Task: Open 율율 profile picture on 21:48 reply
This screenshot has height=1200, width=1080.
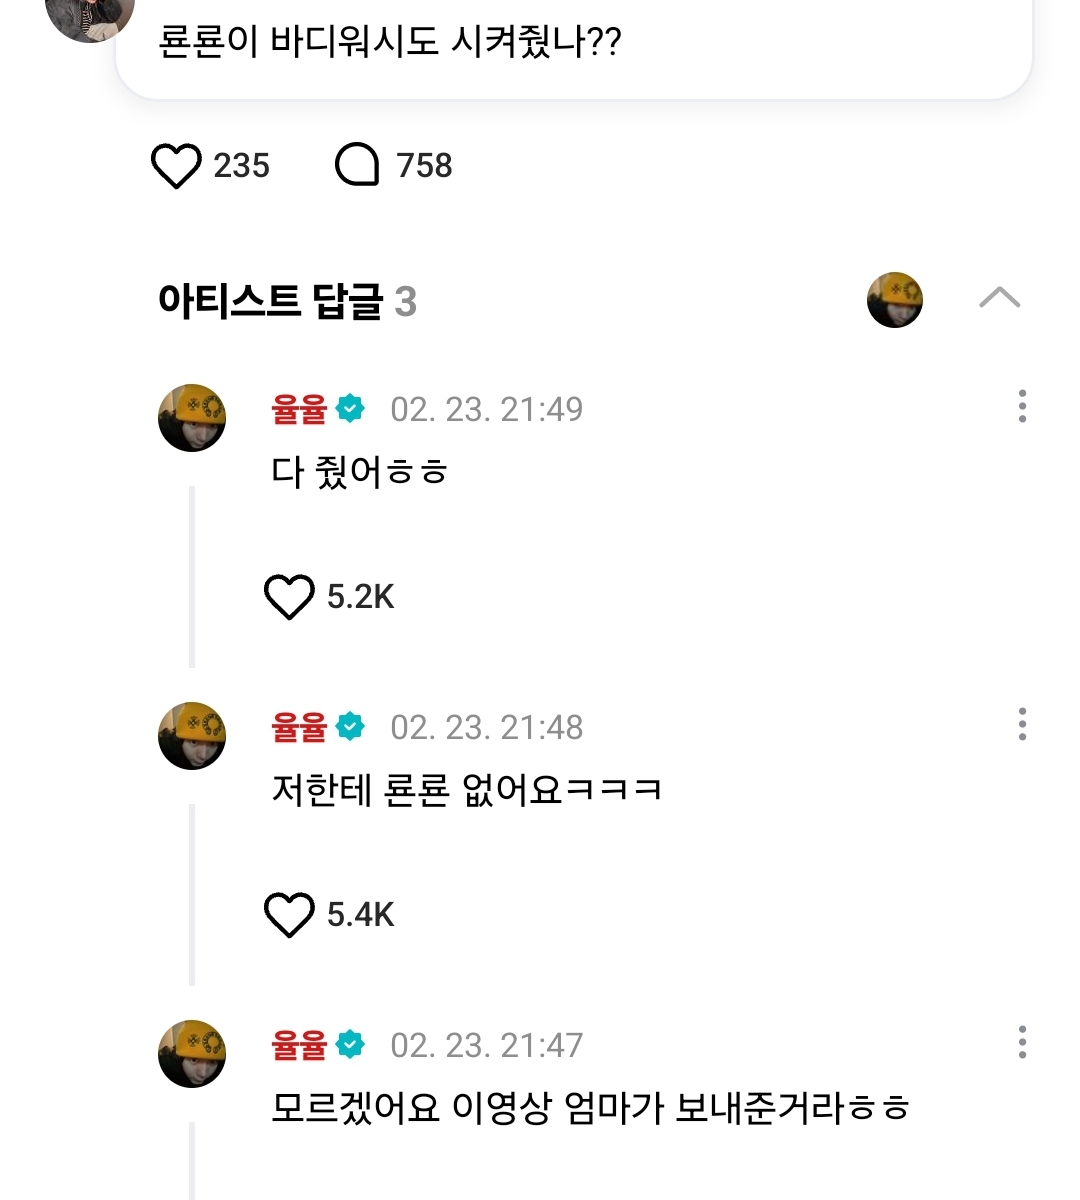Action: 192,736
